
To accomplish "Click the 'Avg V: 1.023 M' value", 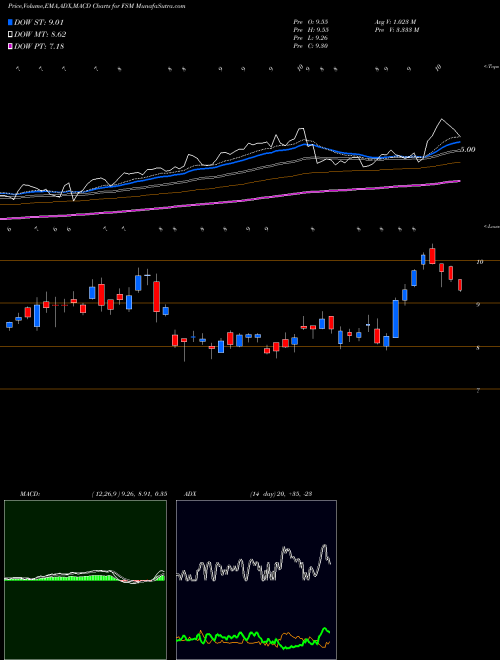I will (395, 22).
